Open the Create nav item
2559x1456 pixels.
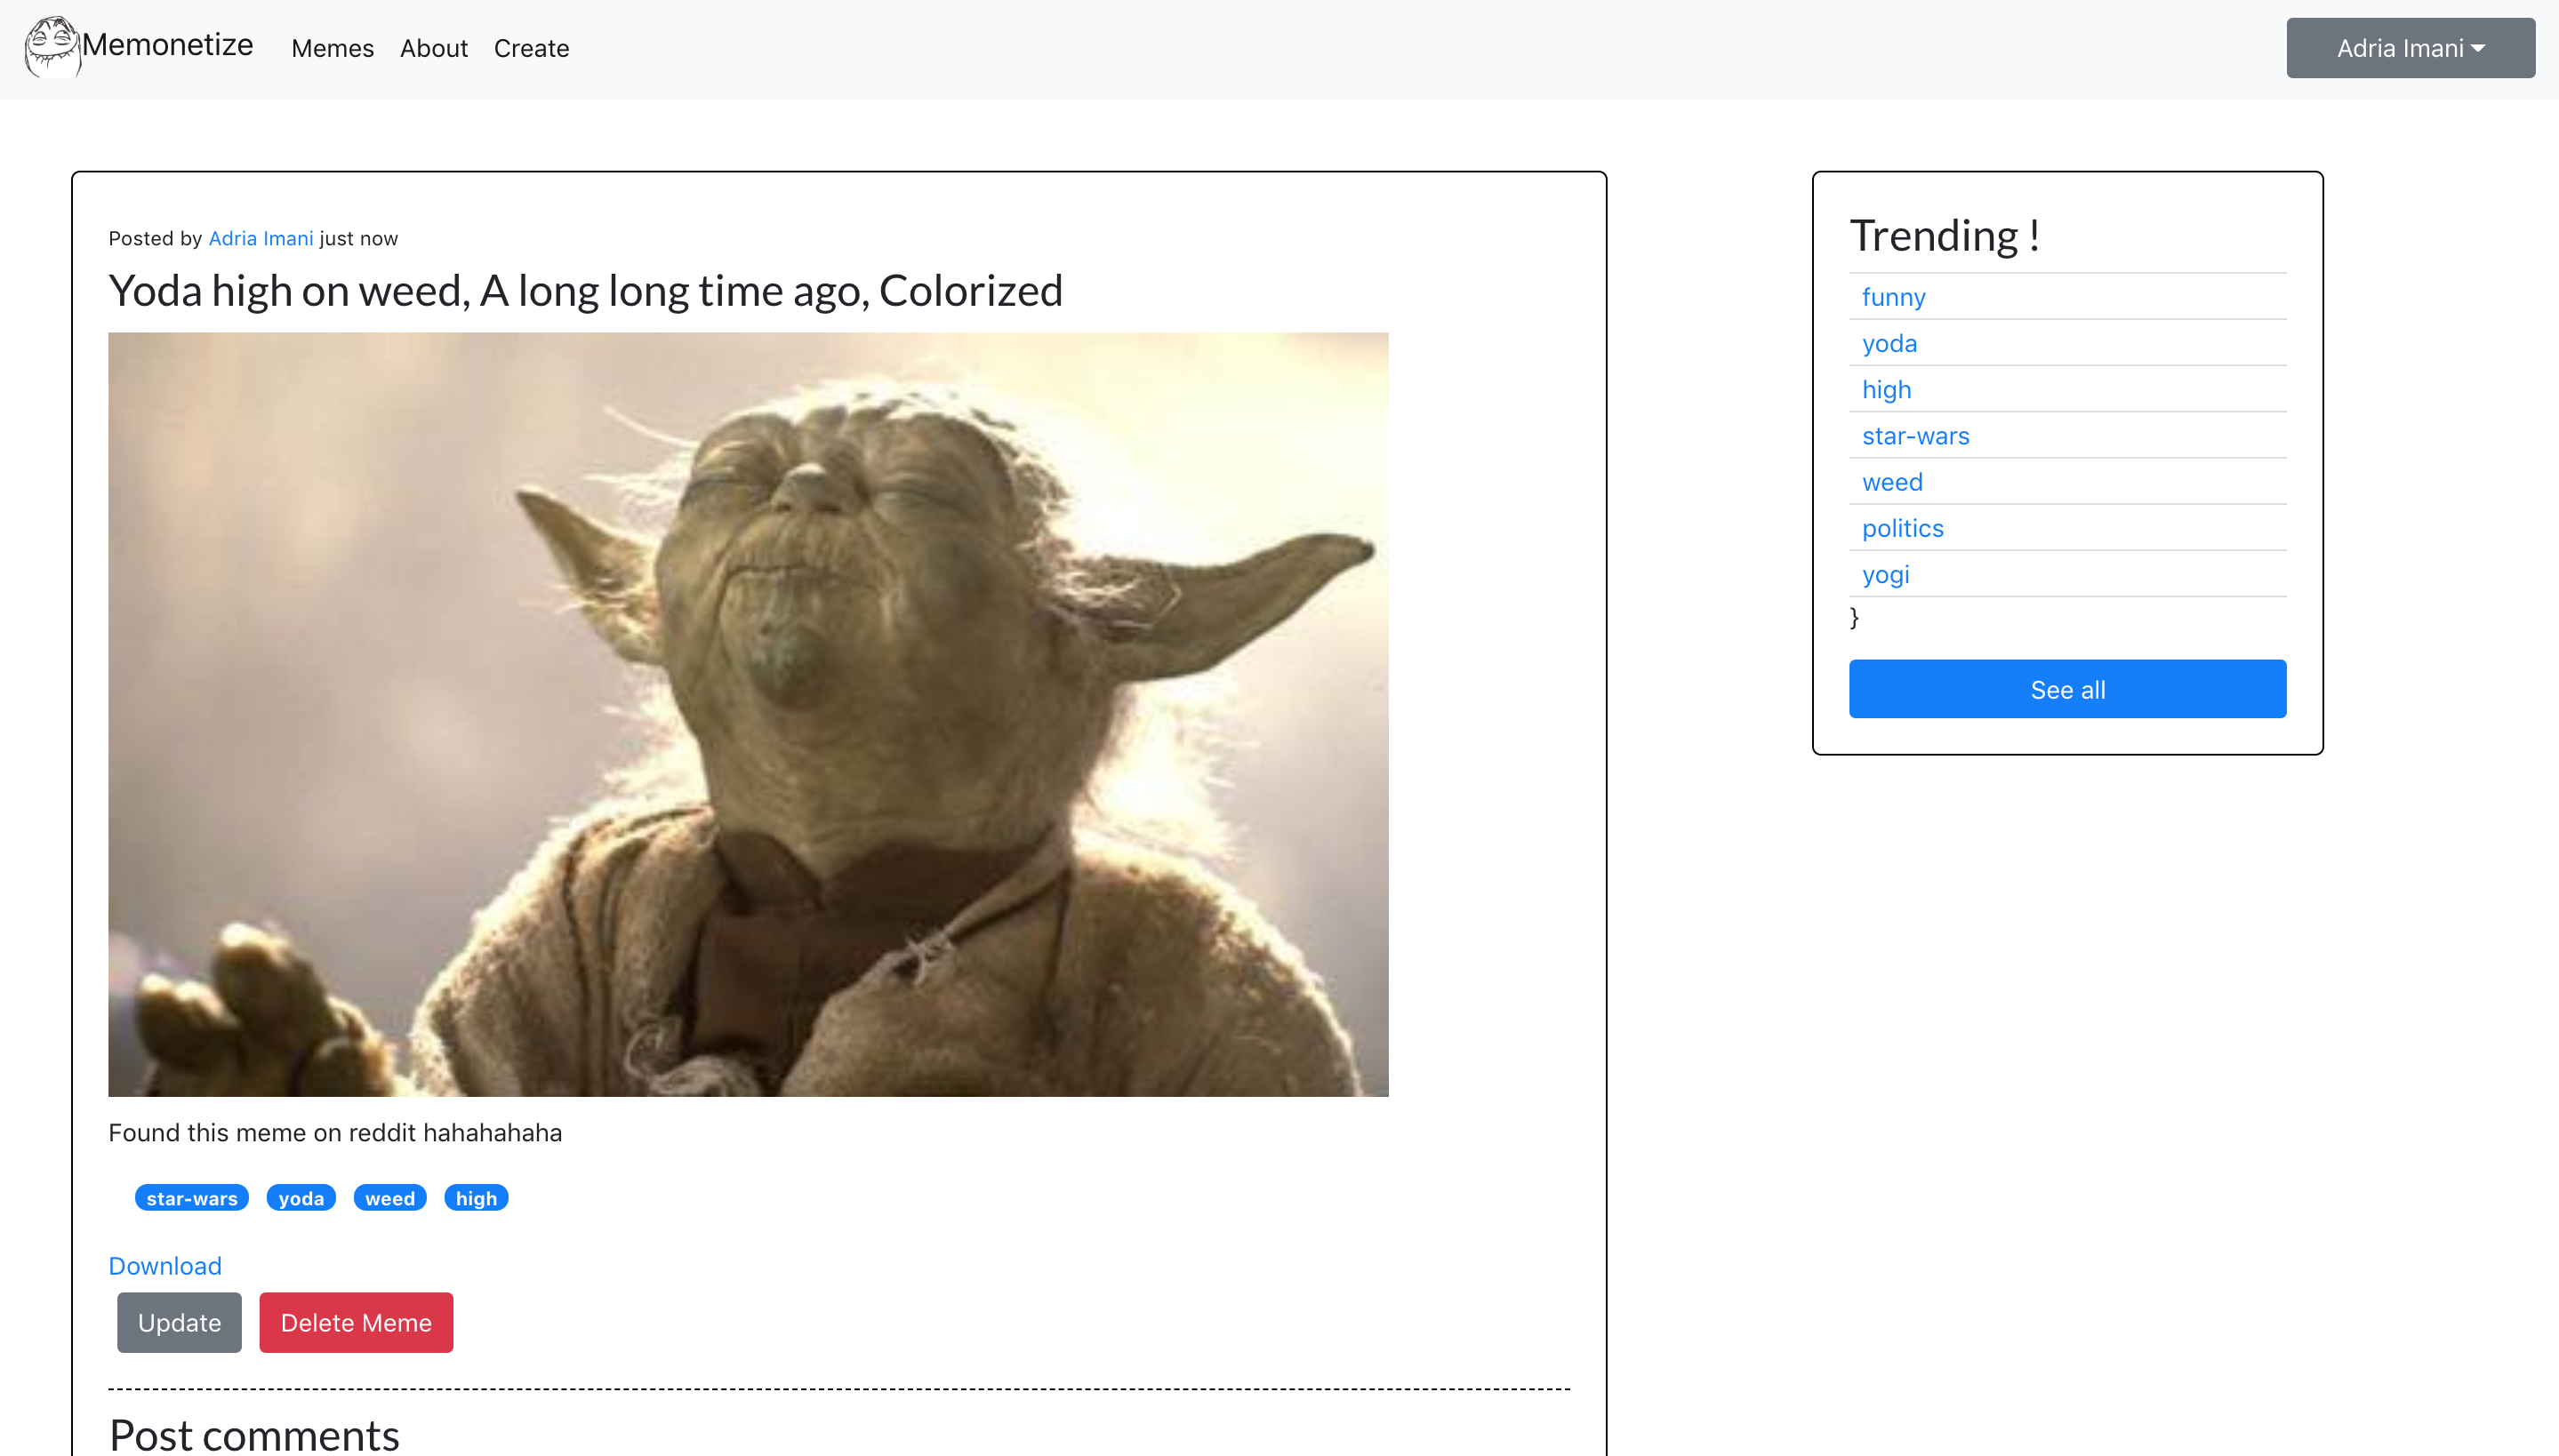coord(531,48)
